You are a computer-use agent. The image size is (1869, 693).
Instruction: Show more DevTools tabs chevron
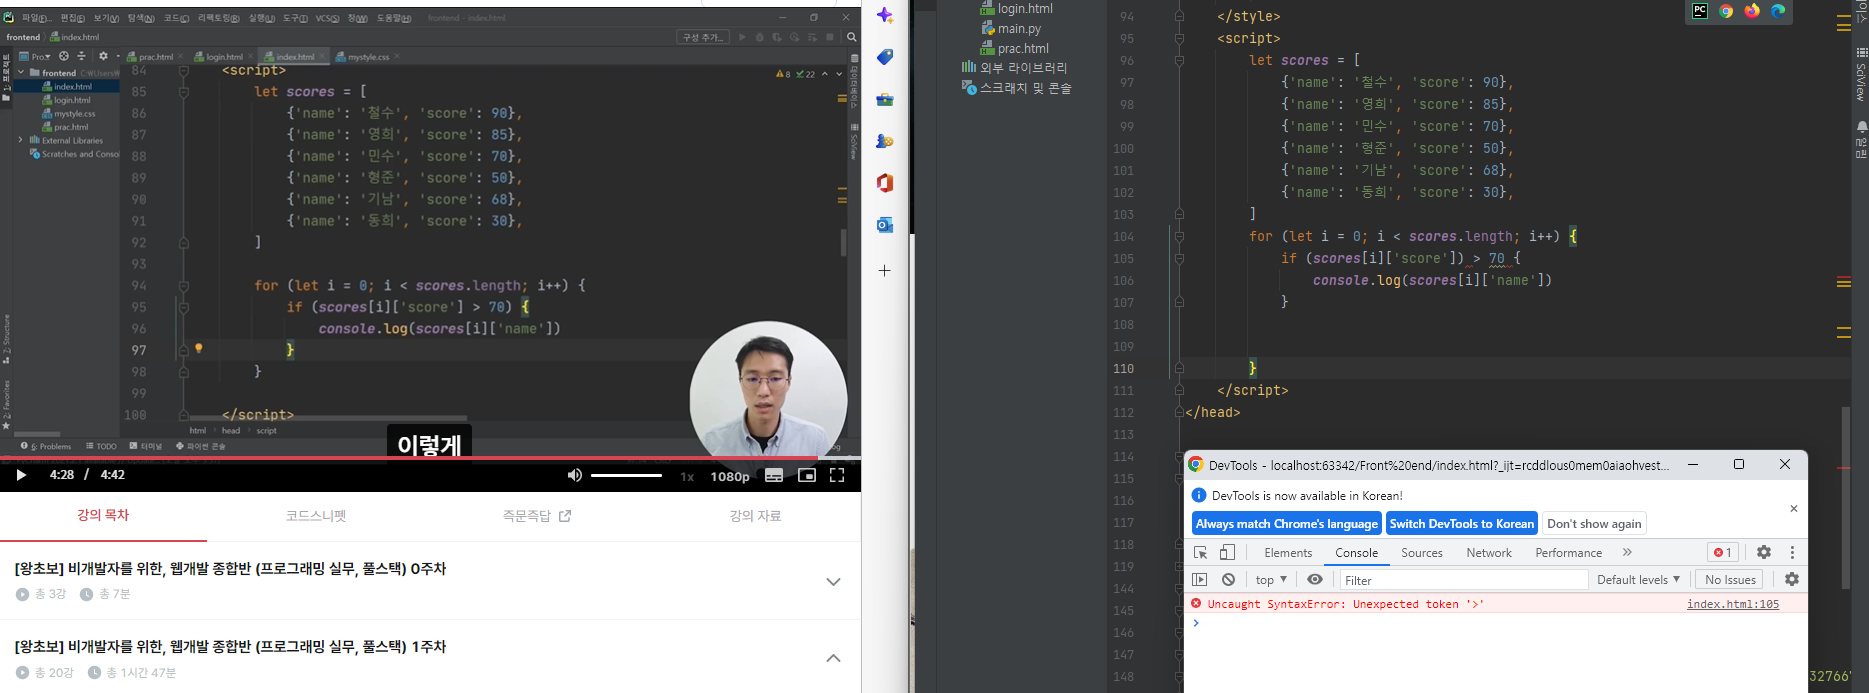[x=1627, y=552]
